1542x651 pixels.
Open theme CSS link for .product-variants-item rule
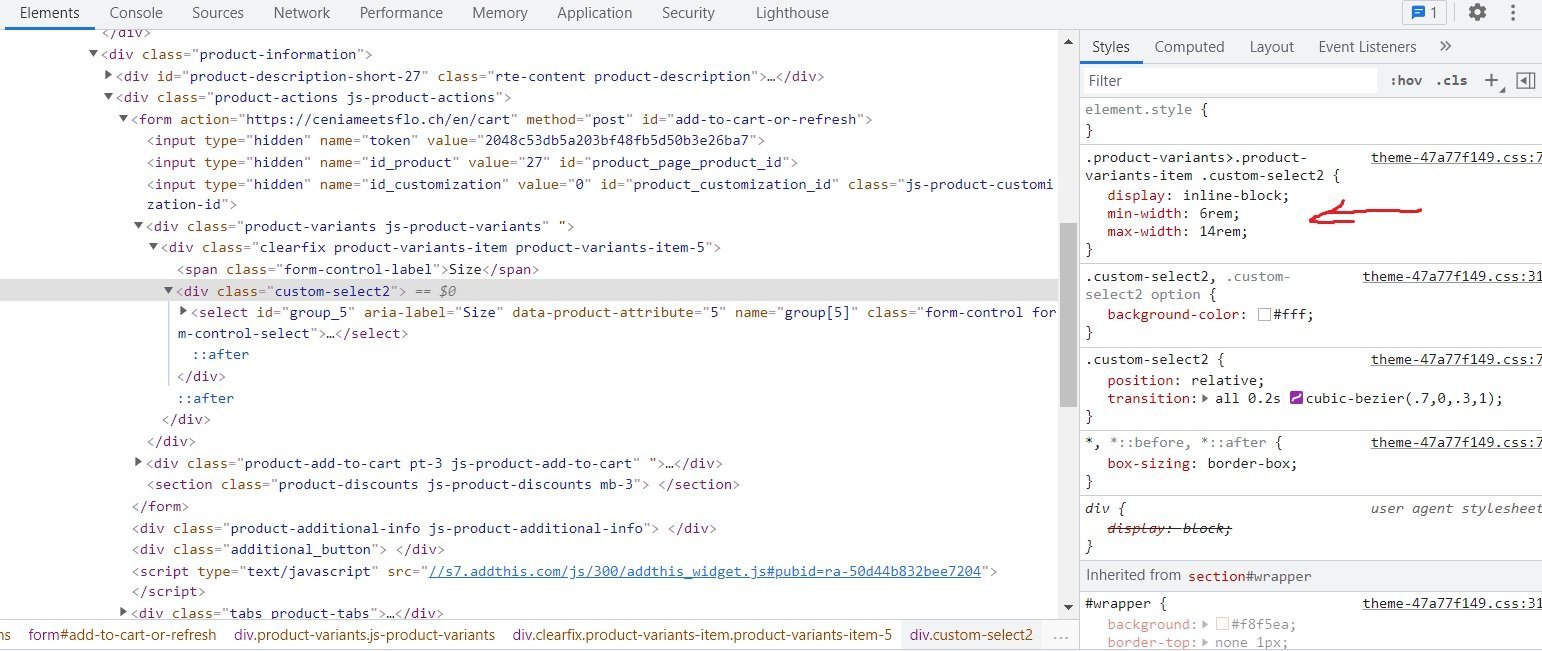[1456, 157]
